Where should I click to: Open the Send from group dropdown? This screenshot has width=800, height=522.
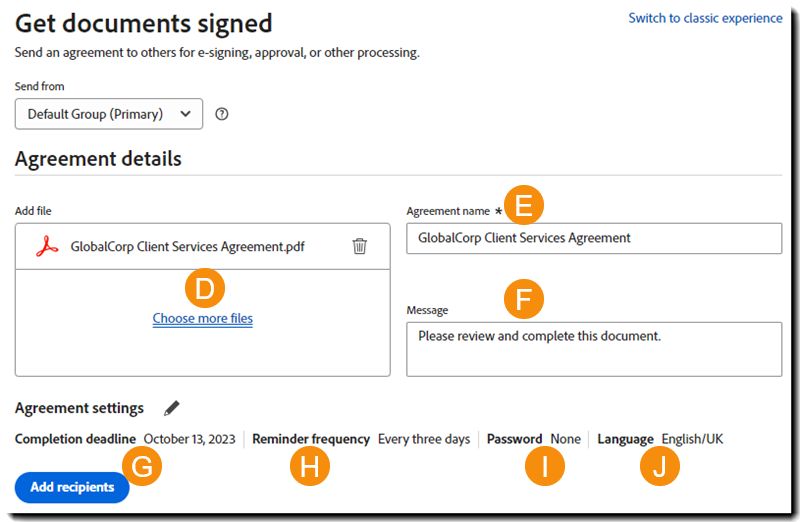[x=109, y=114]
